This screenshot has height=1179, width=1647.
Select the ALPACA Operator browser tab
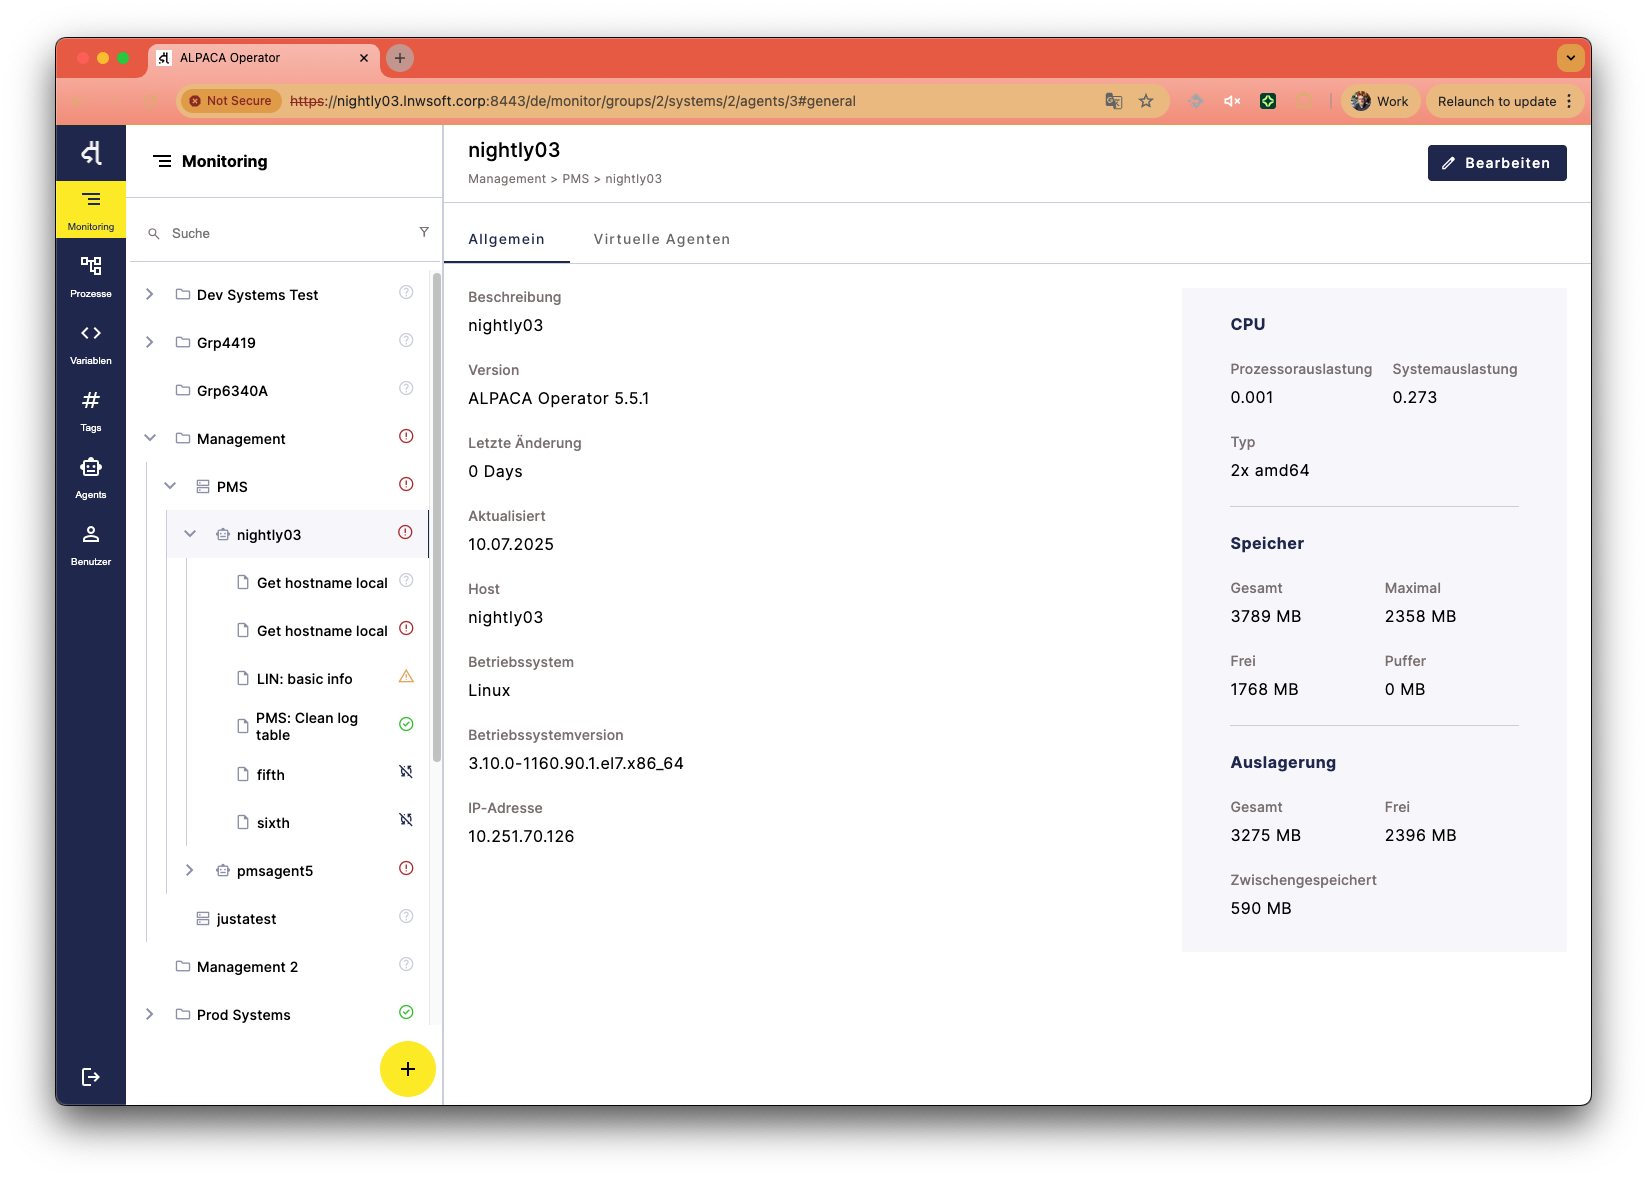pos(264,58)
